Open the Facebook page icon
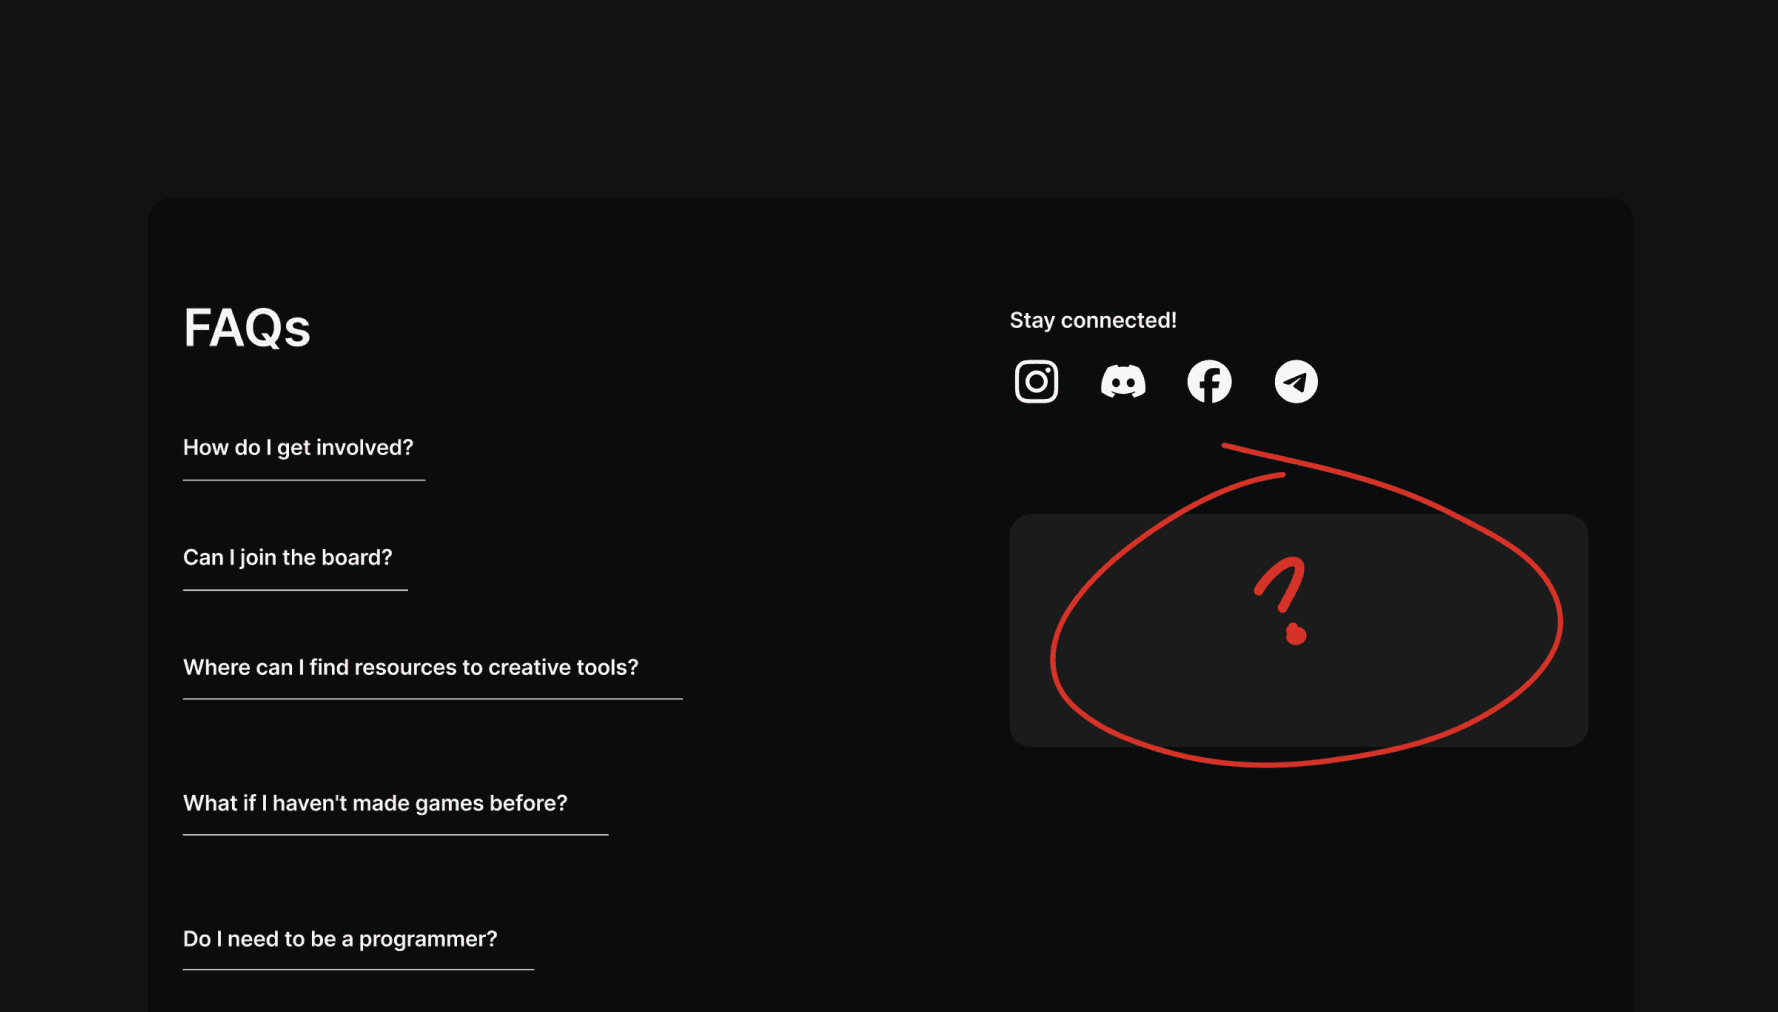 pos(1209,382)
